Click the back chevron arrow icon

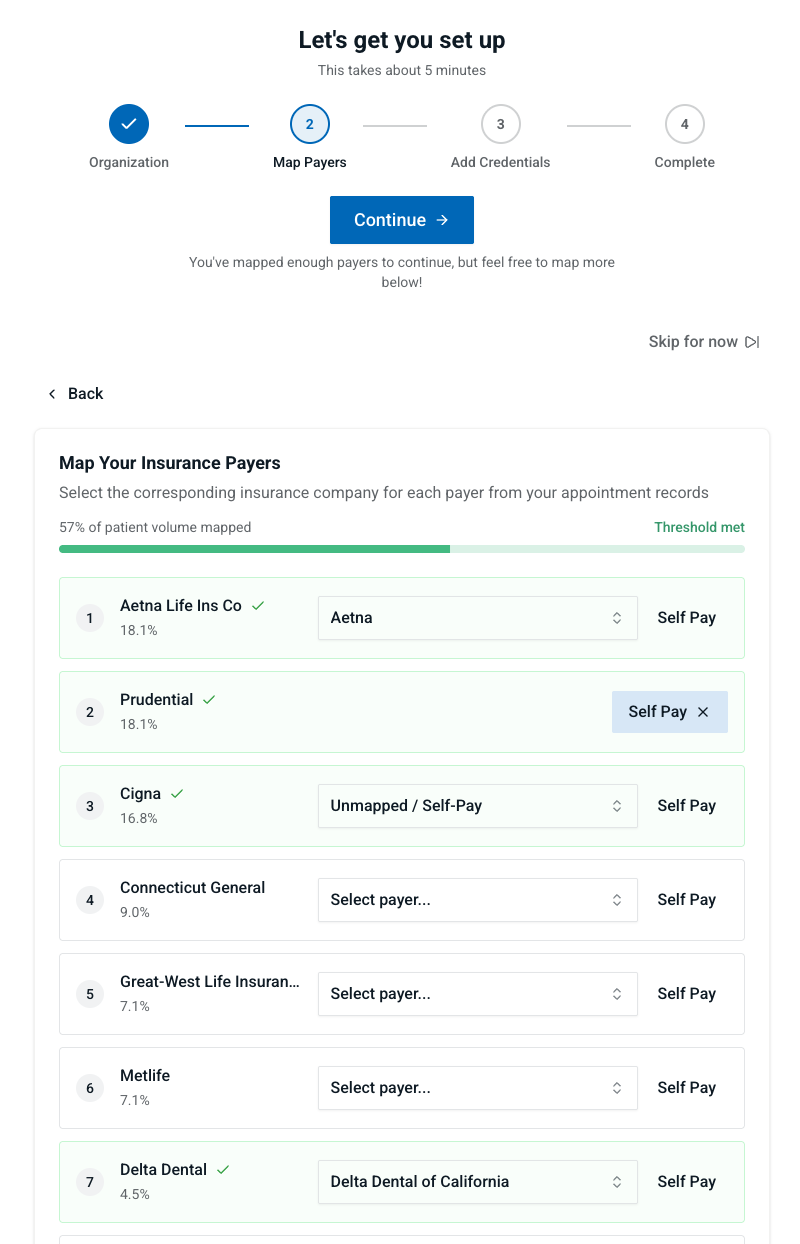click(52, 394)
